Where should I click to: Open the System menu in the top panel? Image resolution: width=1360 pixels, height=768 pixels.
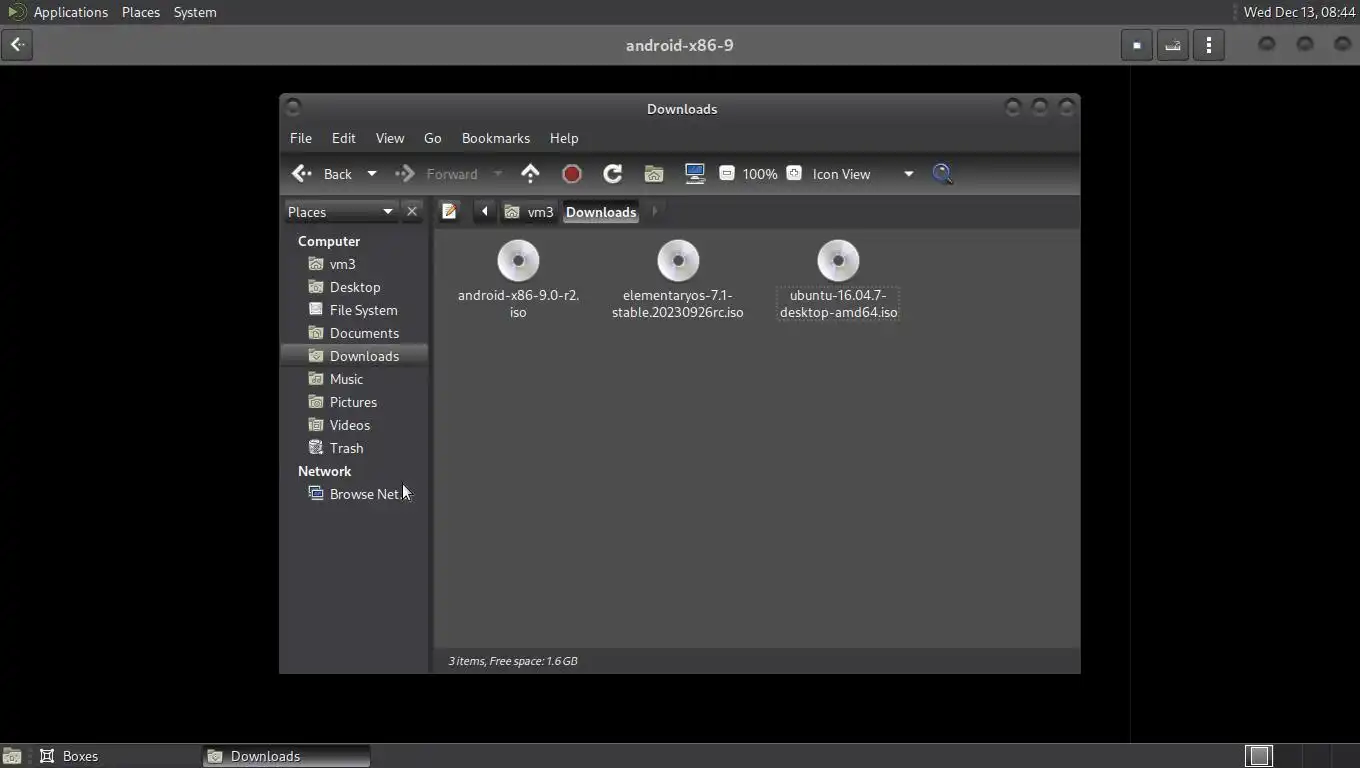click(x=195, y=12)
